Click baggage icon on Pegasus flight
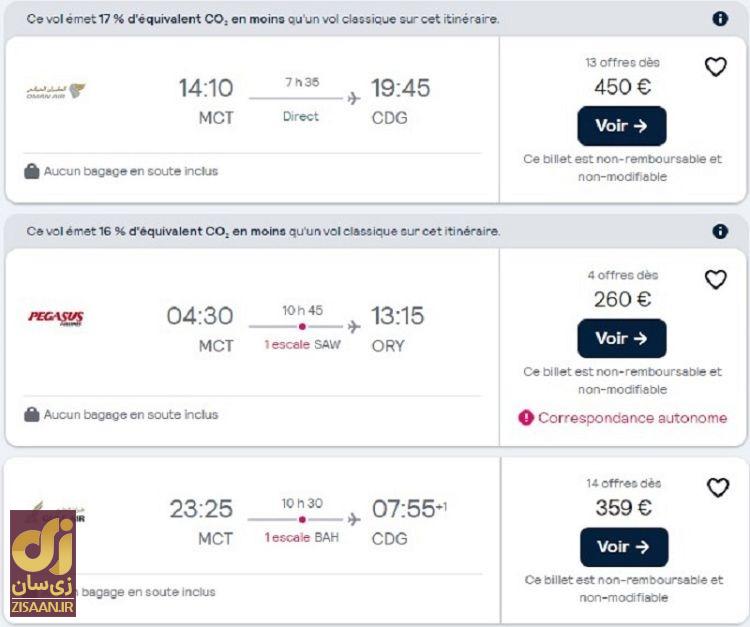 point(32,414)
